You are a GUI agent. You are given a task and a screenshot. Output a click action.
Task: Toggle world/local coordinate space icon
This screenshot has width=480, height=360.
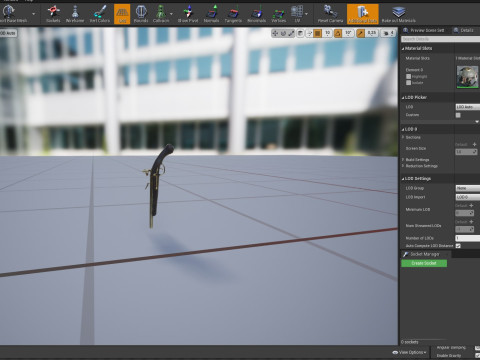[300, 33]
